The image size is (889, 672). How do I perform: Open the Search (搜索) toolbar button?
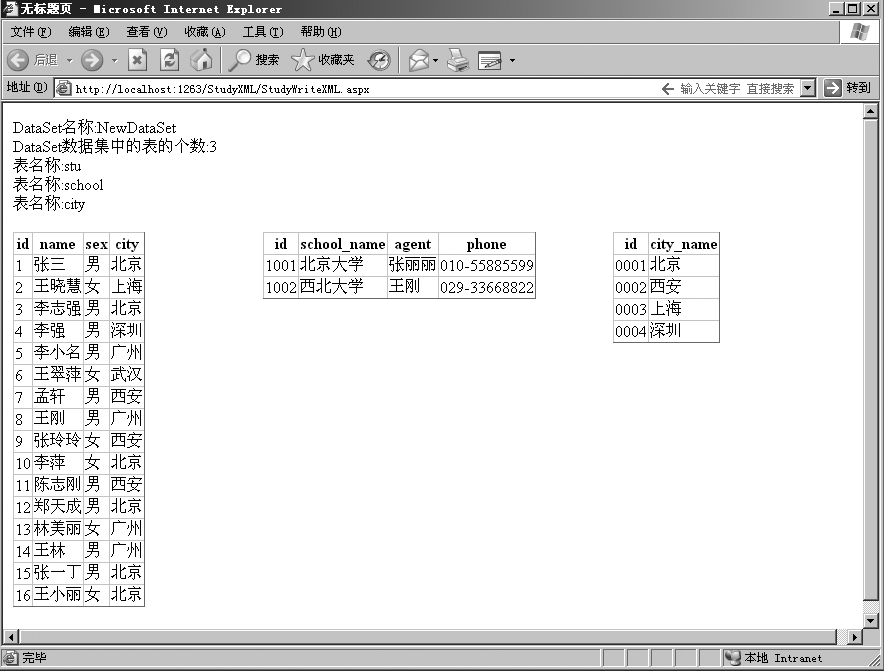pos(253,60)
